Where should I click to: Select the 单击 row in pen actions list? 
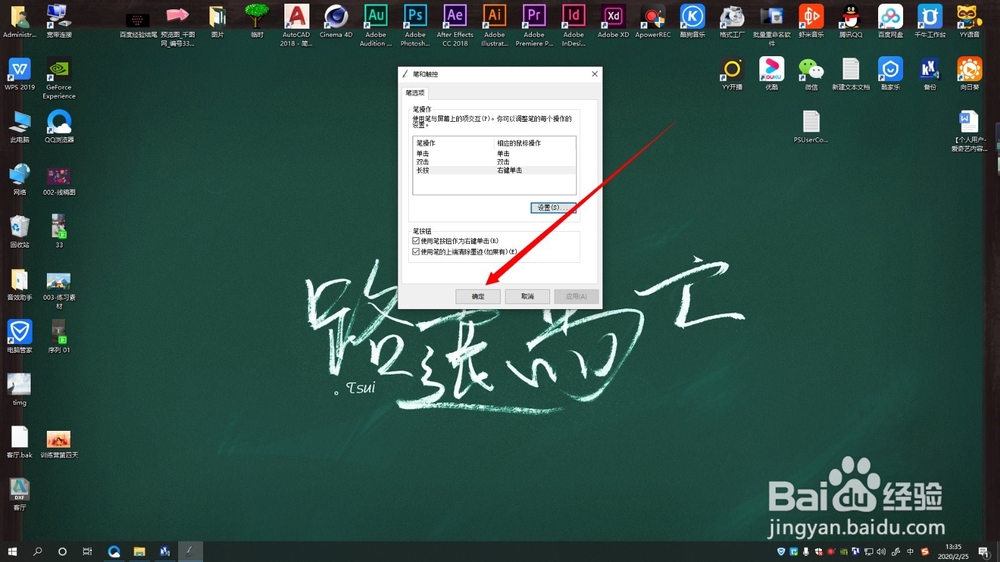pyautogui.click(x=494, y=154)
